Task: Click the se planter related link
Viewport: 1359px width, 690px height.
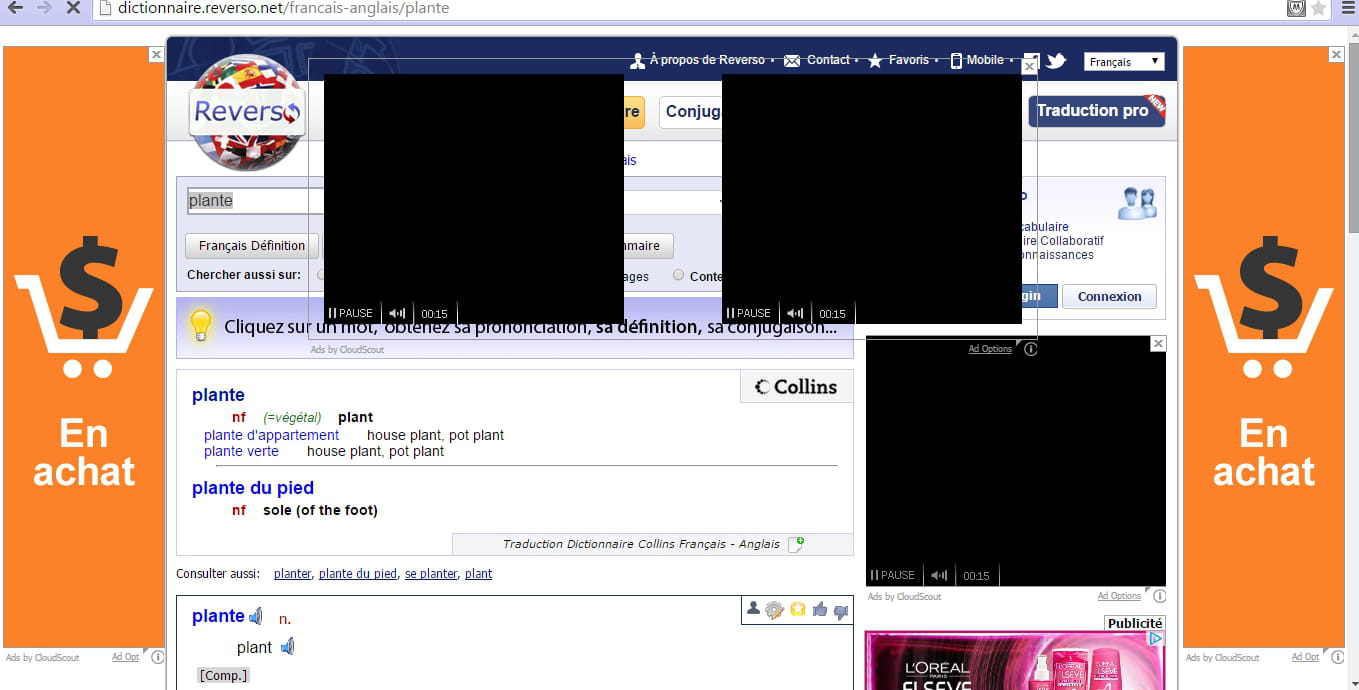Action: point(430,574)
